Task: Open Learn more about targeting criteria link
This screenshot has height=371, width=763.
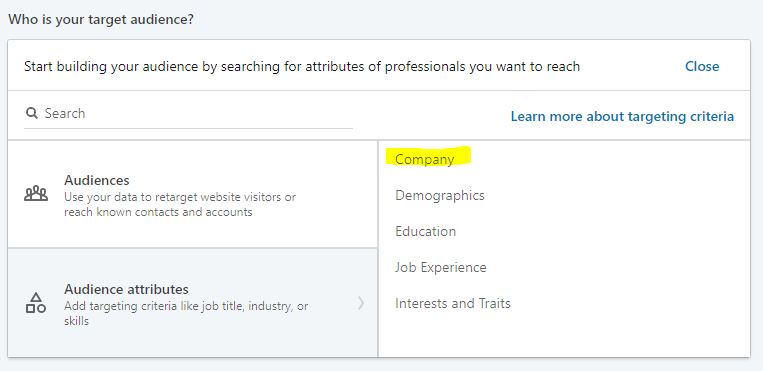Action: 622,116
